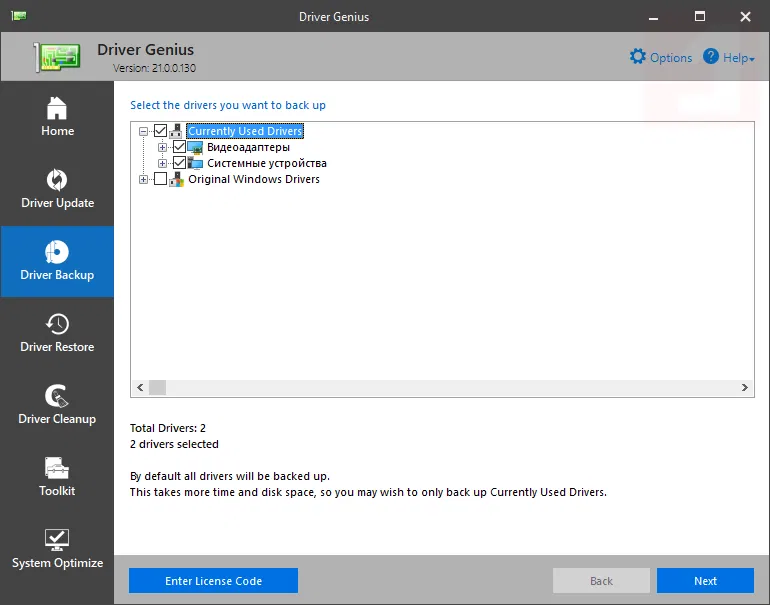
Task: Click the Enter License Code button
Action: coord(213,581)
